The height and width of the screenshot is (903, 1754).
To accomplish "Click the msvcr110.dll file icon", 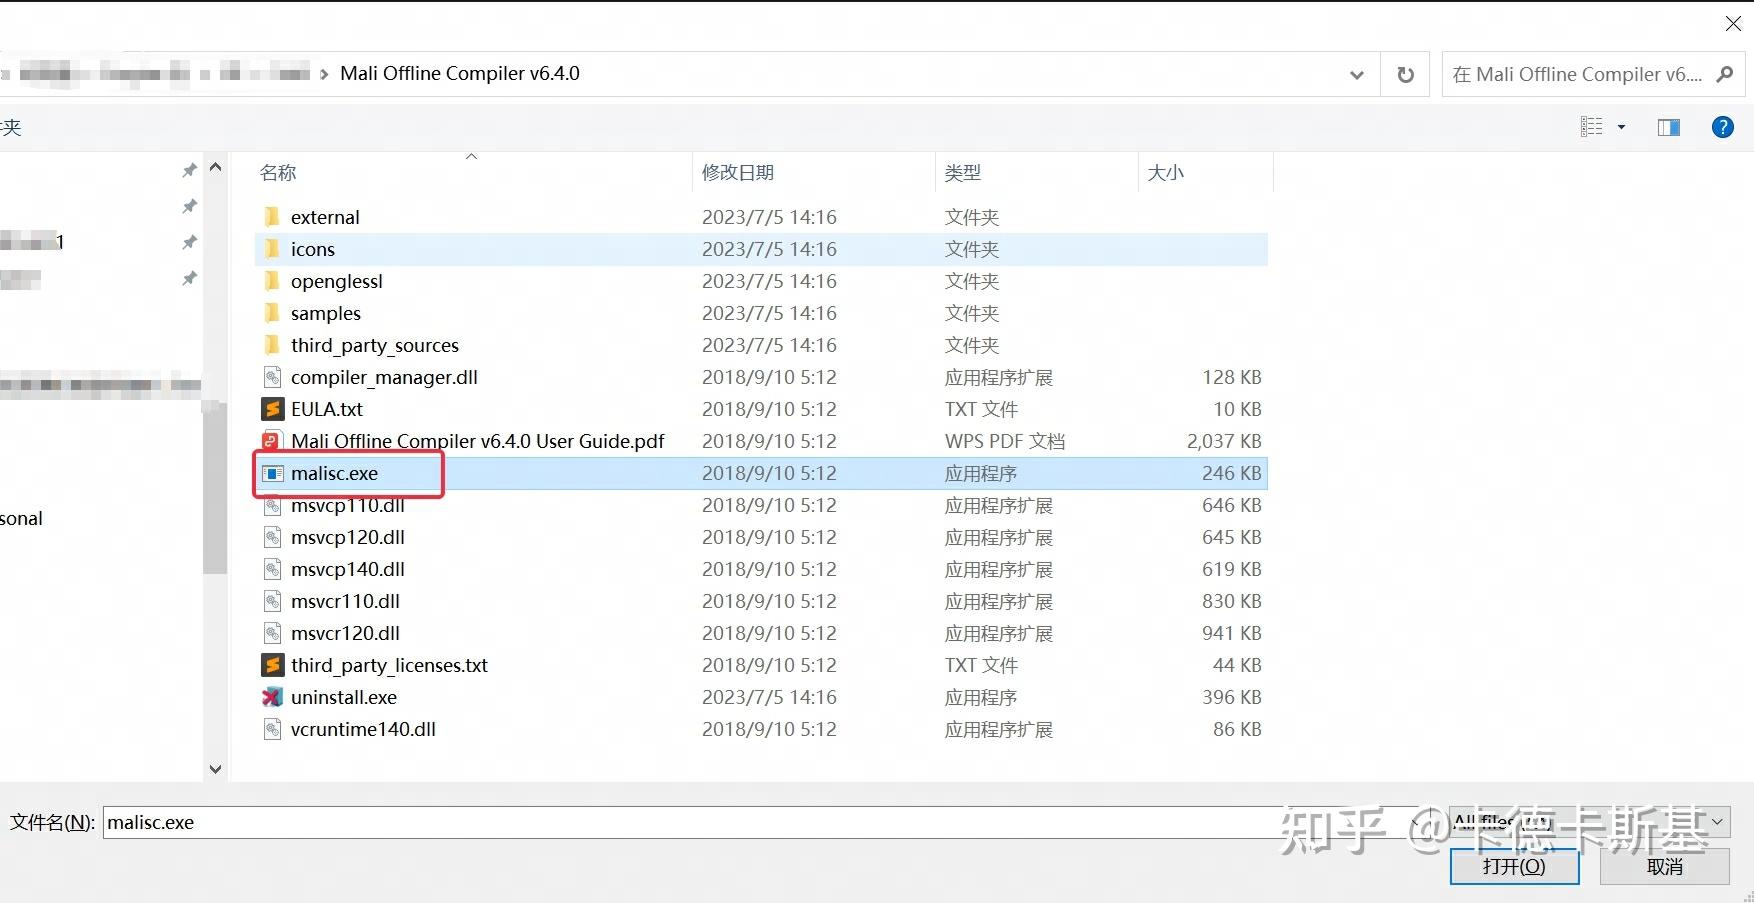I will (272, 601).
